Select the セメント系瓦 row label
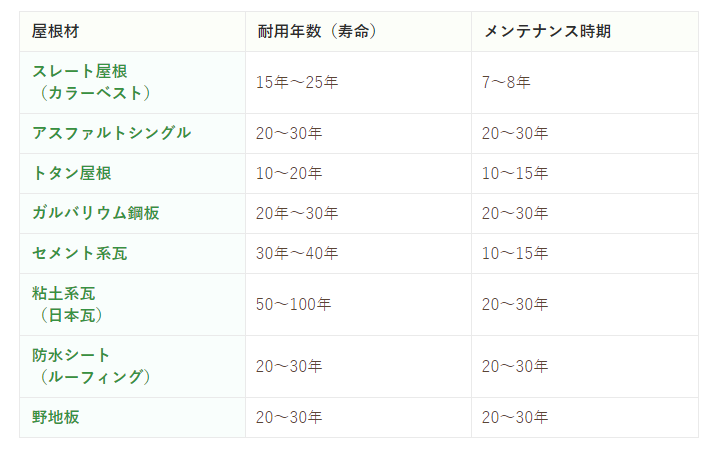Viewport: 720px width, 456px height. point(79,253)
